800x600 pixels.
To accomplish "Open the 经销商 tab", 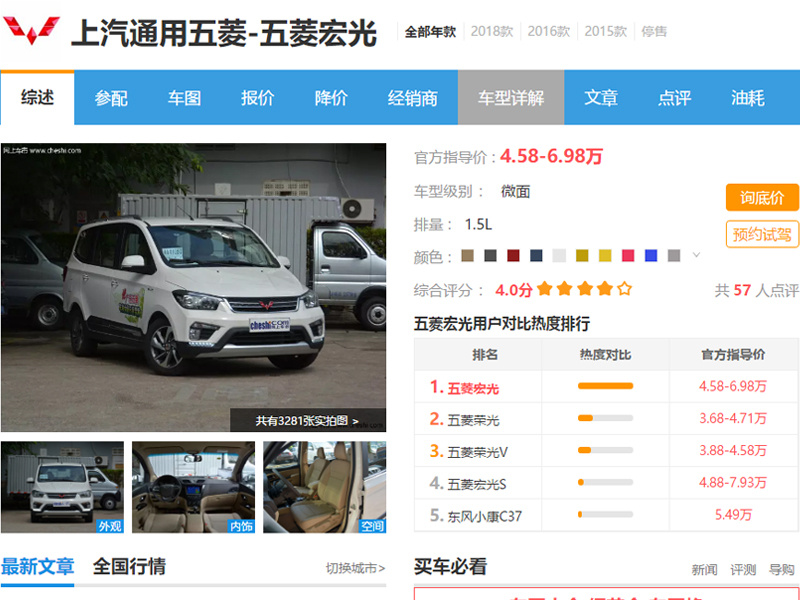I will pos(412,97).
